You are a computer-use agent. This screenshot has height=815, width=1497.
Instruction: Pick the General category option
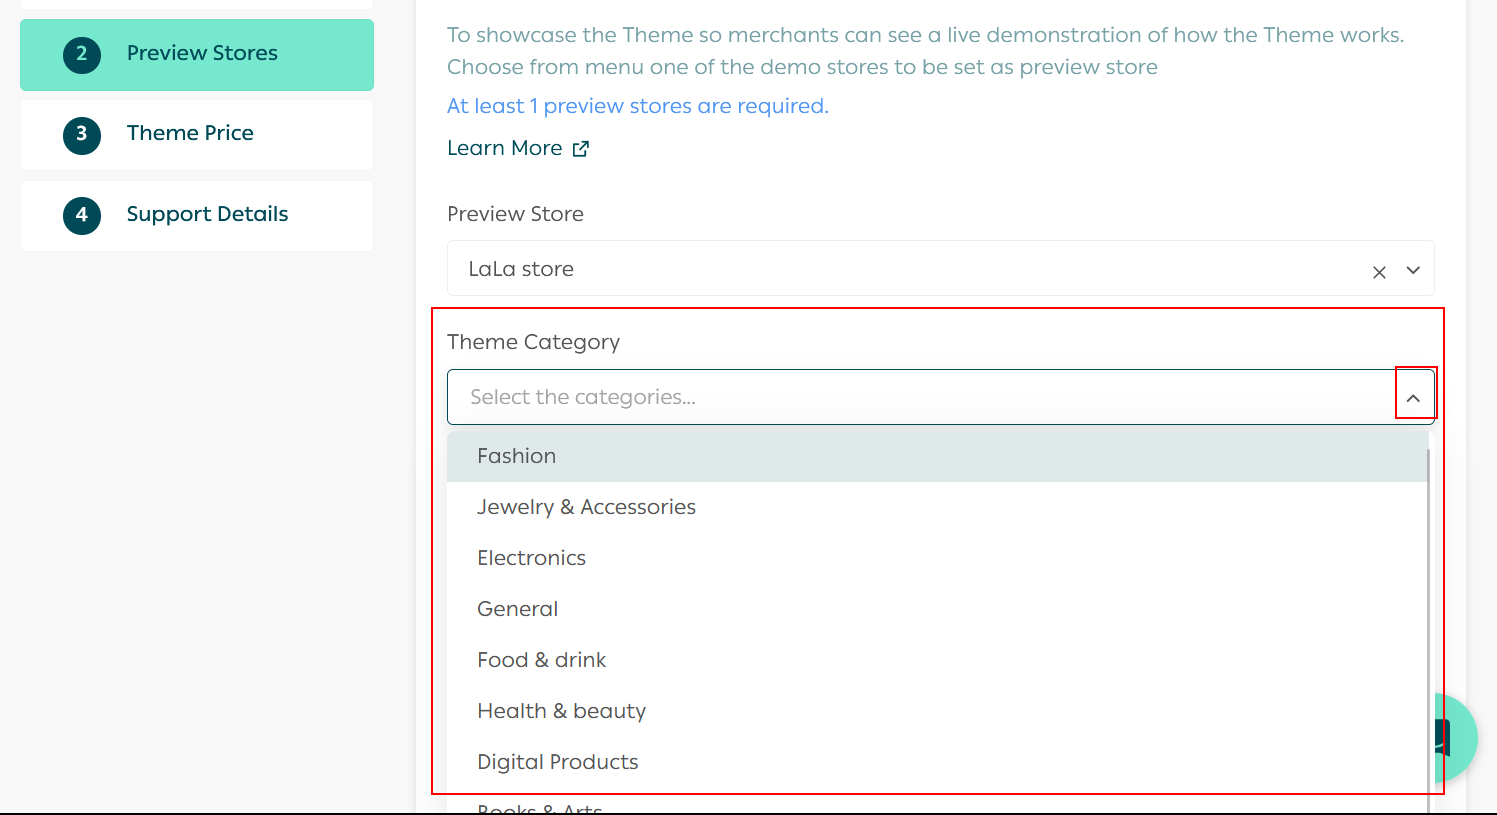(x=517, y=609)
